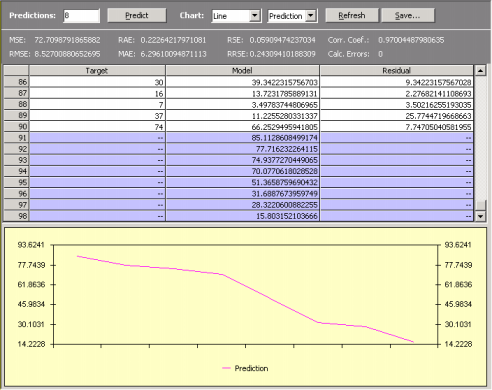
Task: Click Residual cell 25.7744719668663
Action: click(x=396, y=116)
